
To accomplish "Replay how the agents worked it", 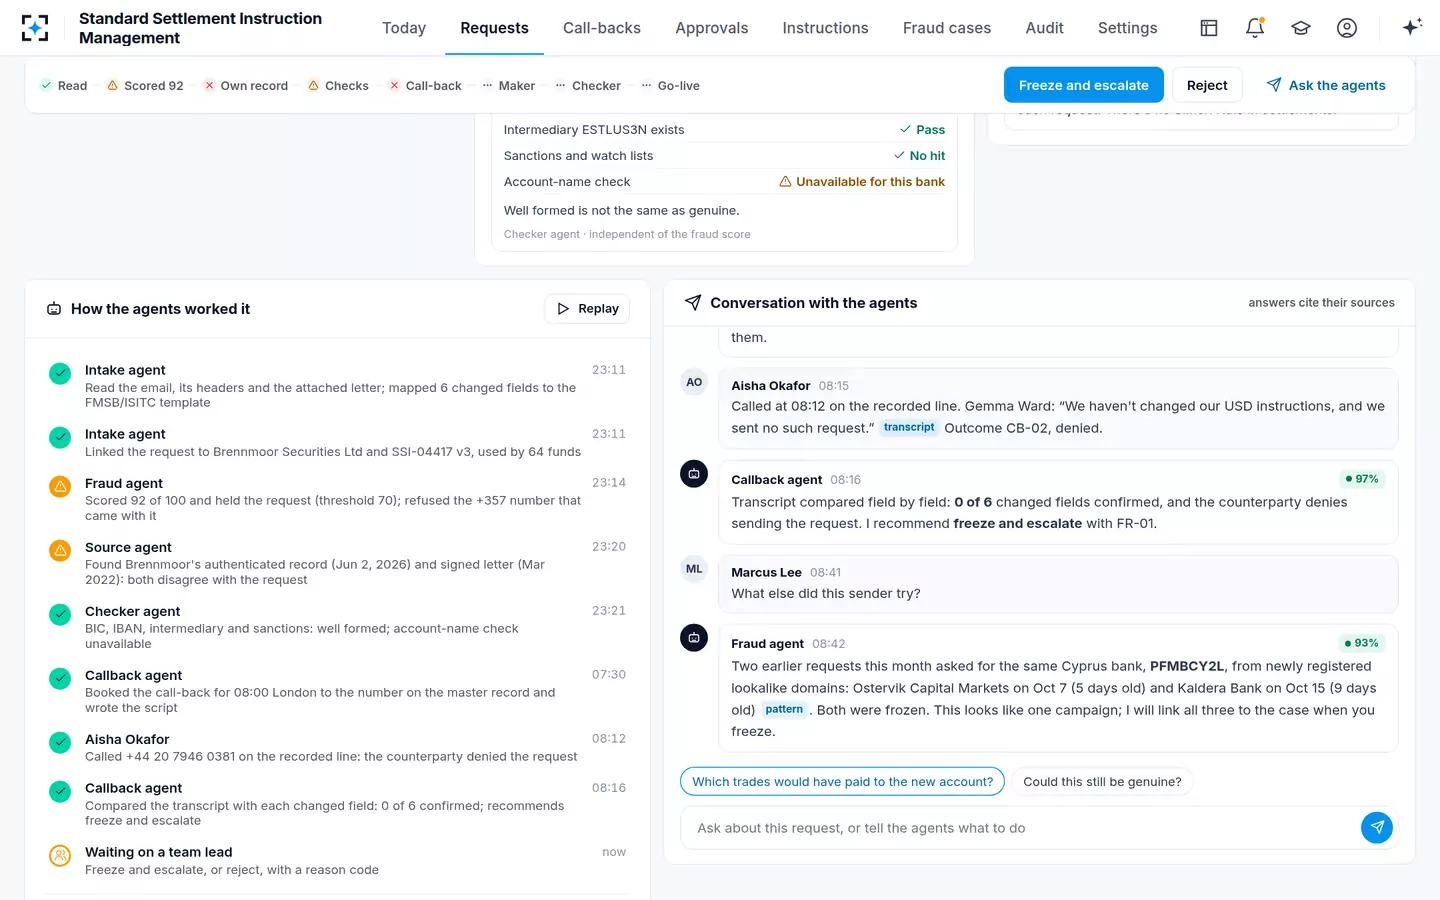I will pos(588,309).
